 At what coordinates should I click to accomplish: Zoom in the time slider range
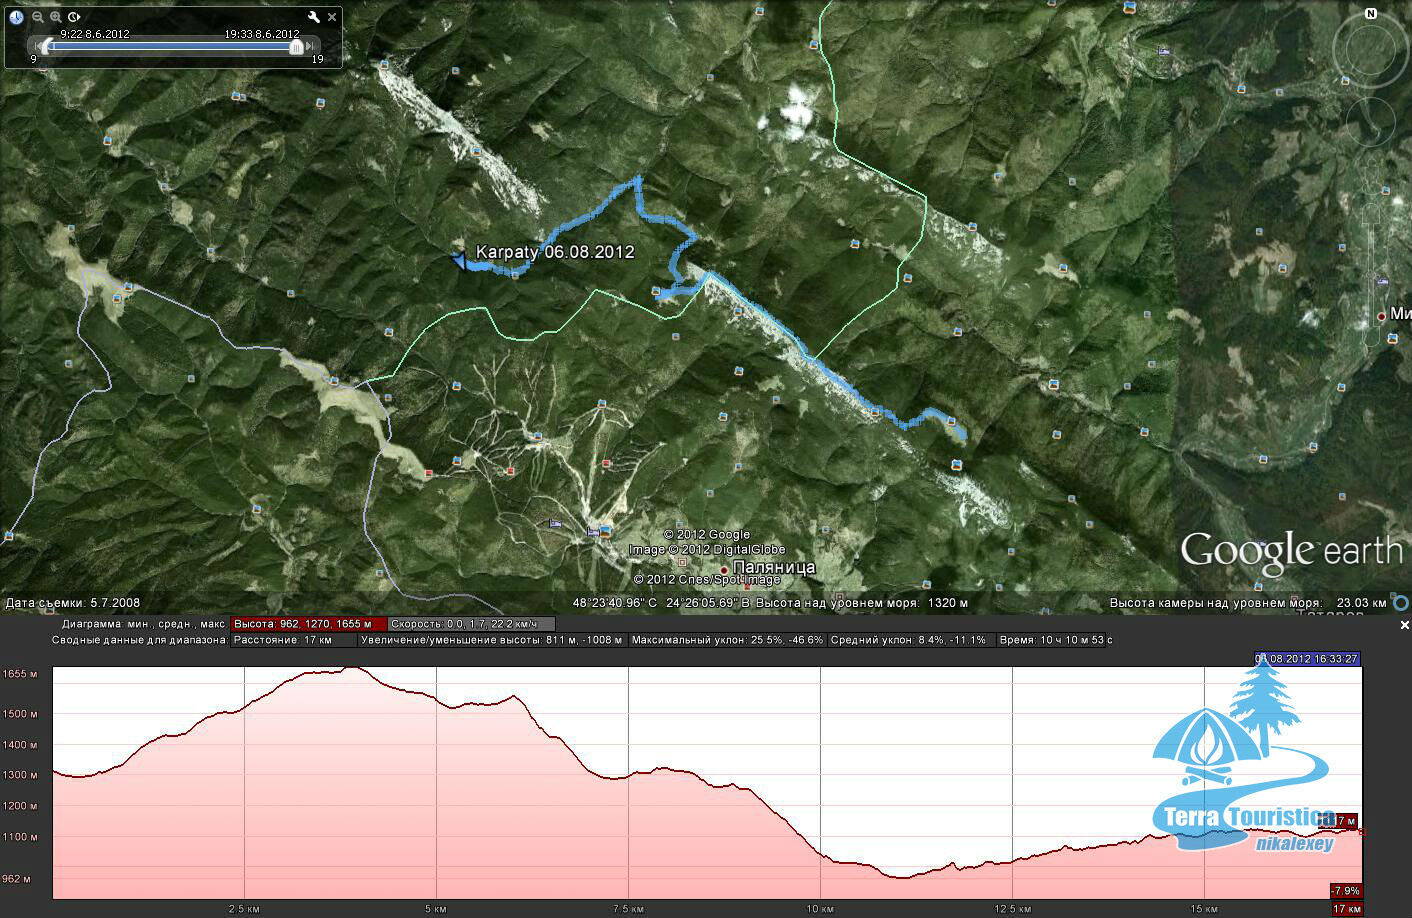[x=56, y=17]
